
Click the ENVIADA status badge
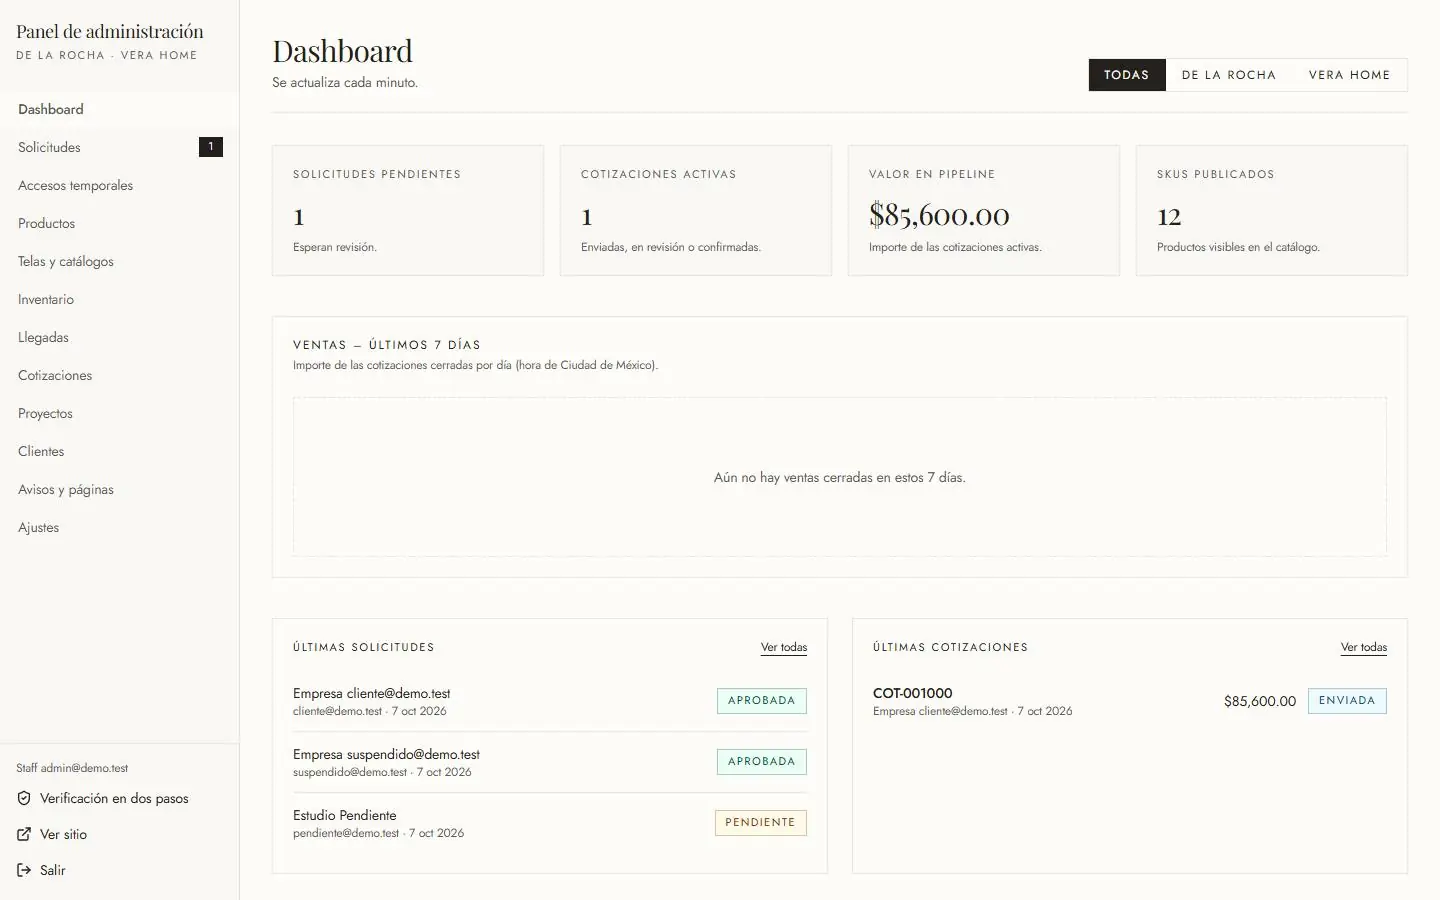tap(1347, 701)
